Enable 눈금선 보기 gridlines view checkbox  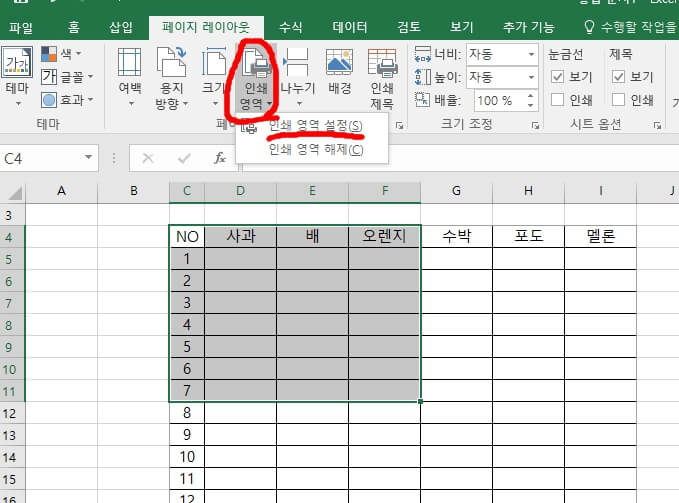pos(557,77)
